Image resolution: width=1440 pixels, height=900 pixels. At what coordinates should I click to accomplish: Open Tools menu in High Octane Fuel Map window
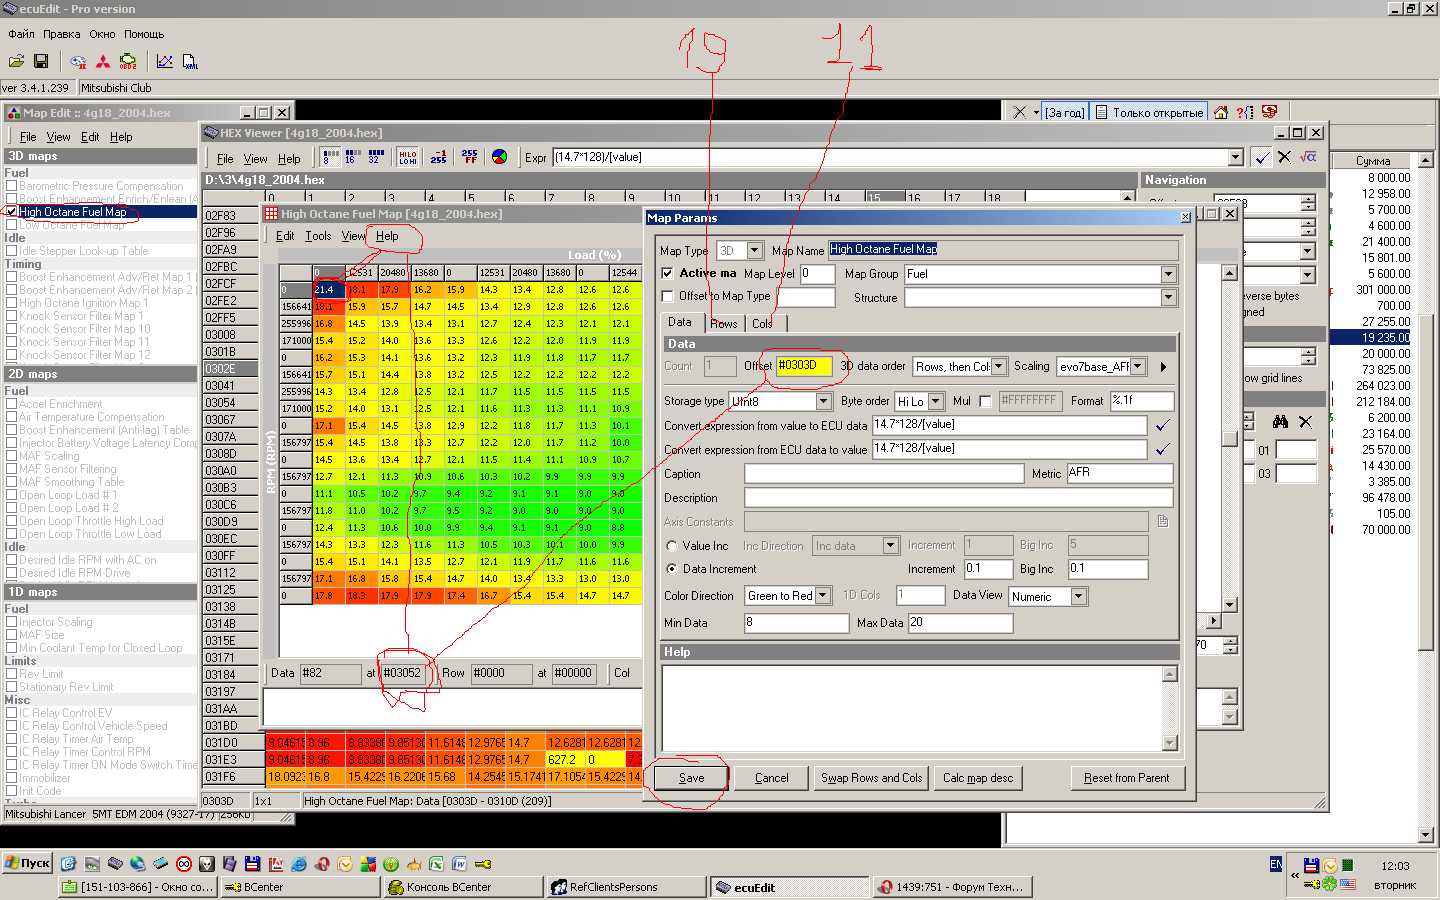click(318, 236)
